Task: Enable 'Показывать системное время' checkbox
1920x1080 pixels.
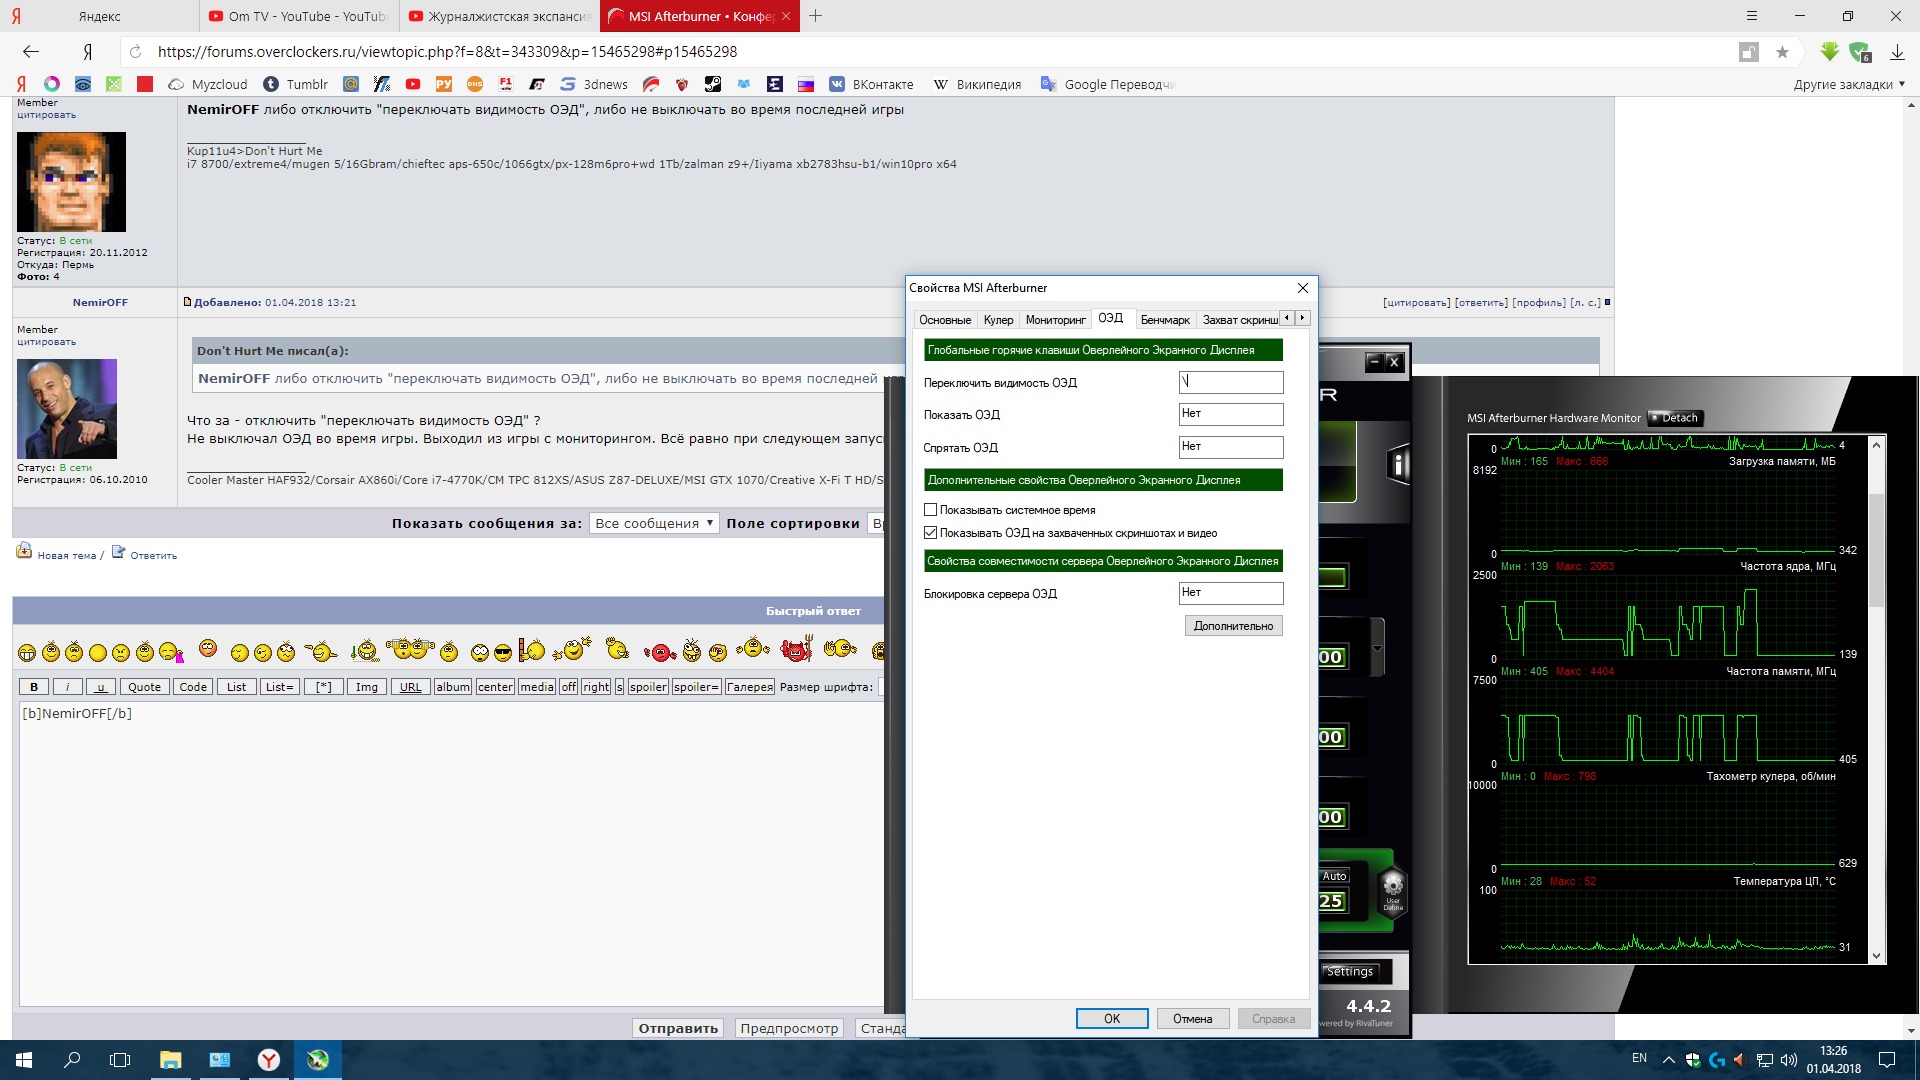Action: (931, 510)
